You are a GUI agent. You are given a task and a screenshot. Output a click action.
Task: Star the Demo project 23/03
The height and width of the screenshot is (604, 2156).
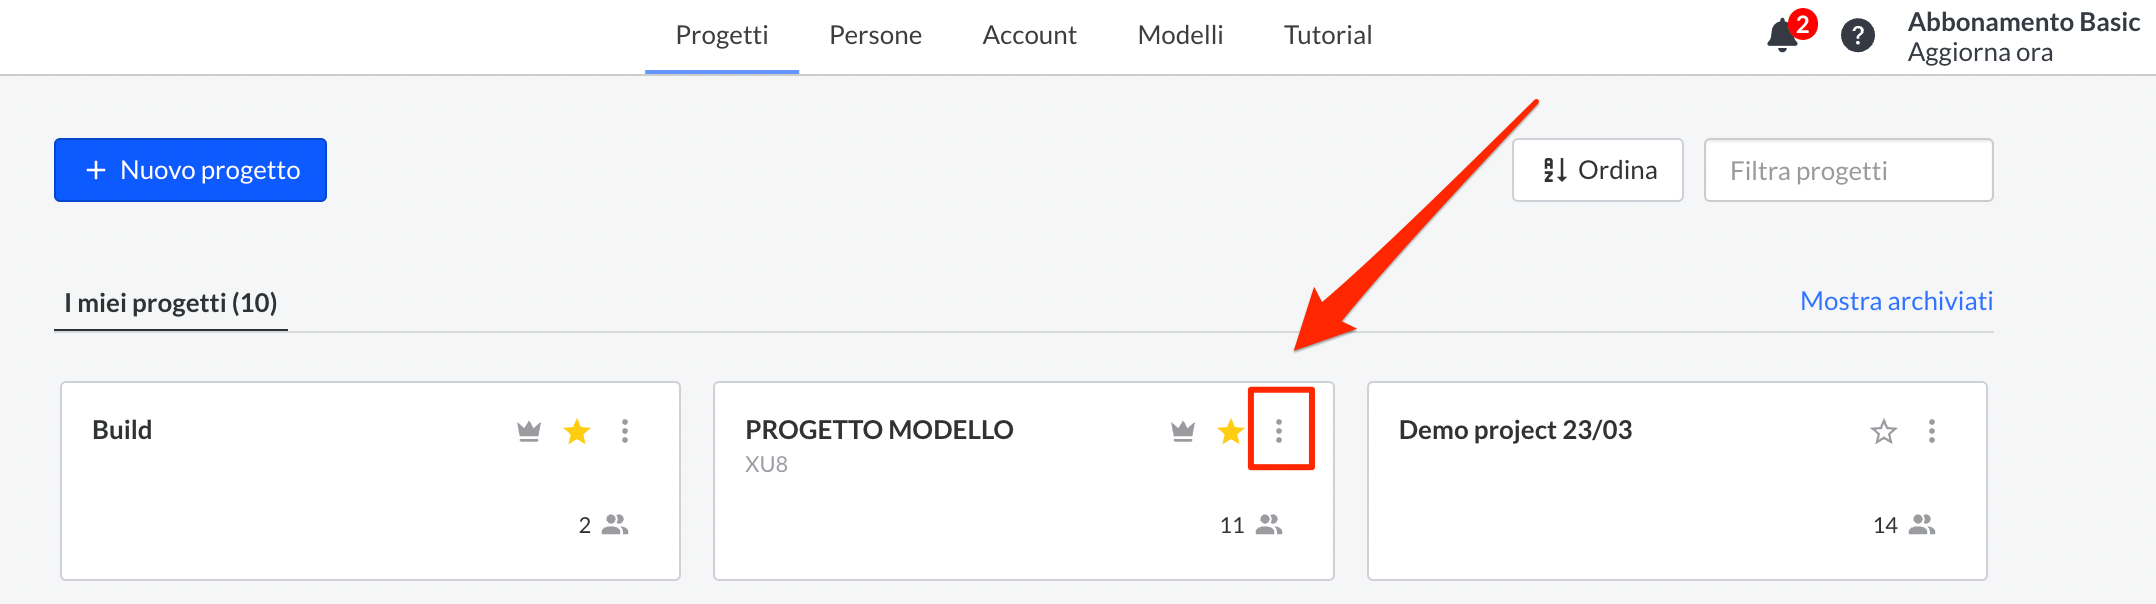tap(1884, 431)
